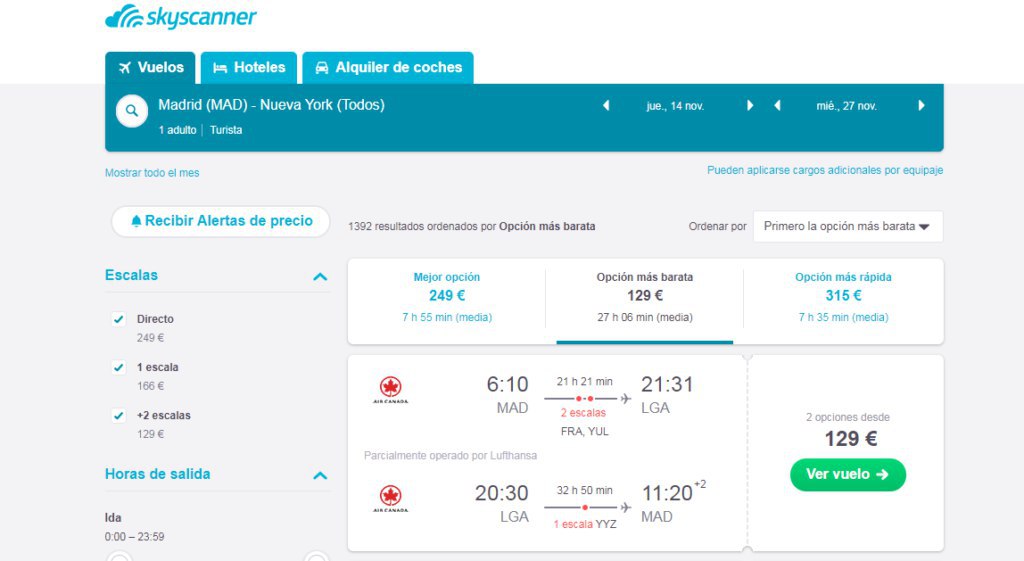Image resolution: width=1024 pixels, height=561 pixels.
Task: Open the Alquiler de coches tab
Action: (x=388, y=68)
